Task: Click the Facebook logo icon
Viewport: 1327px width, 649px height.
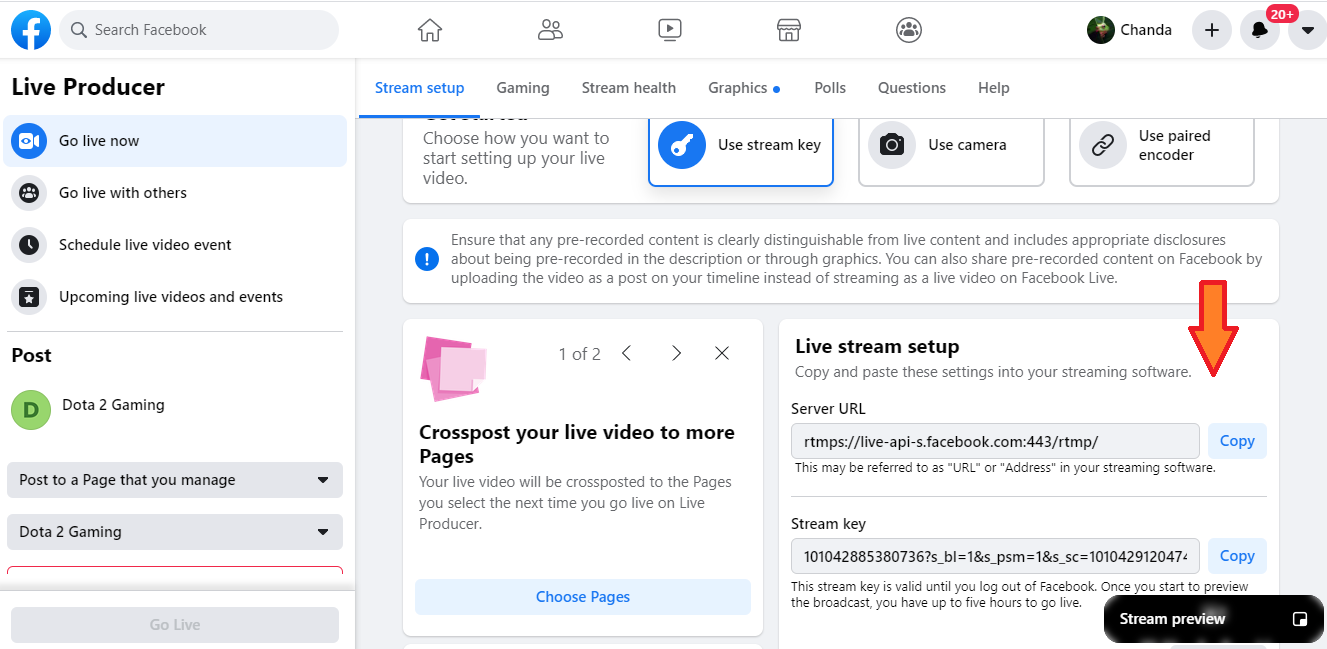Action: [x=31, y=30]
